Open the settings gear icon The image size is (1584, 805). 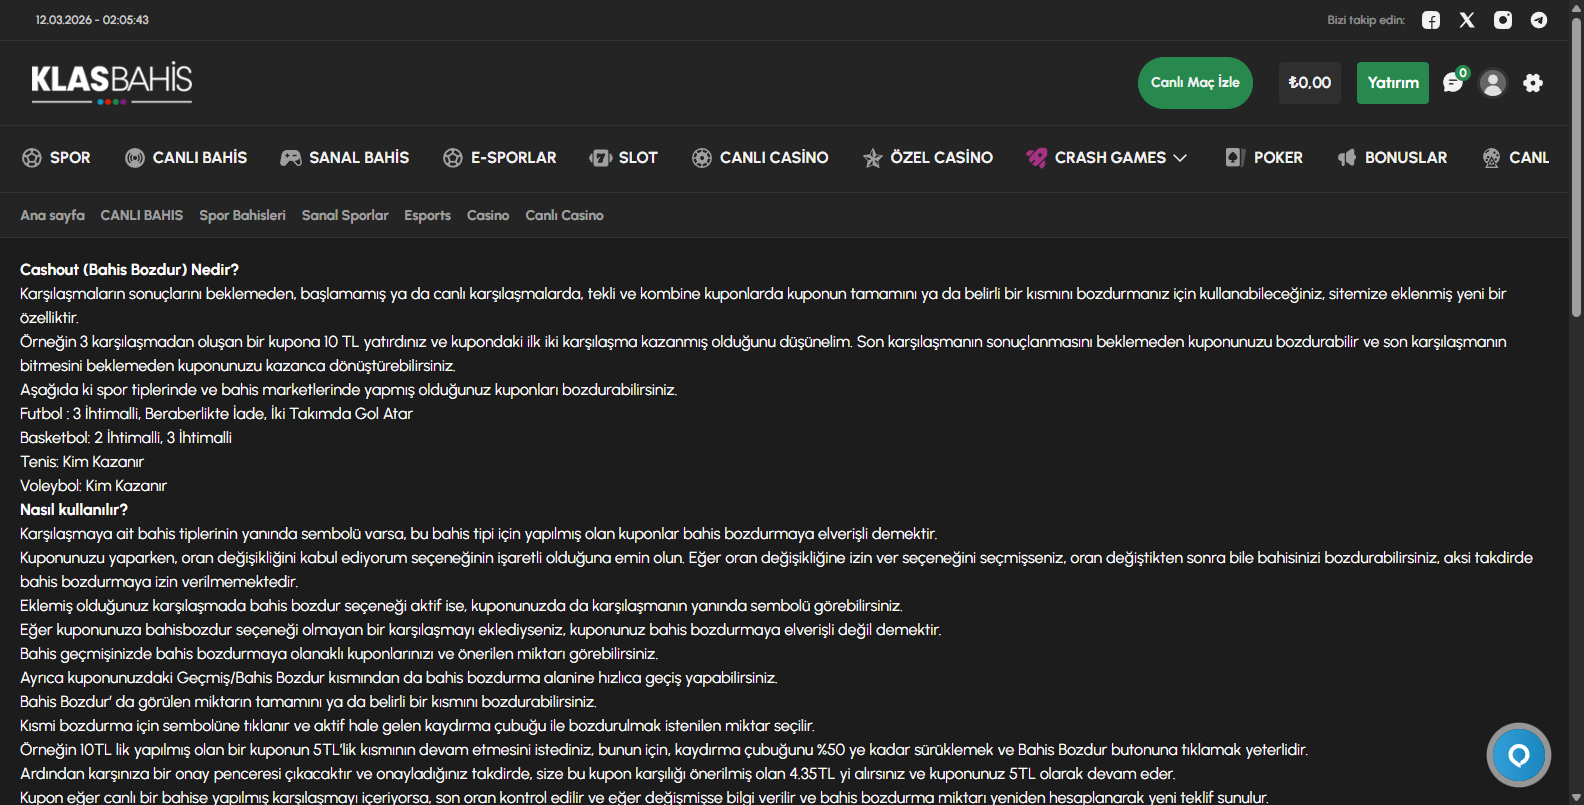point(1533,83)
